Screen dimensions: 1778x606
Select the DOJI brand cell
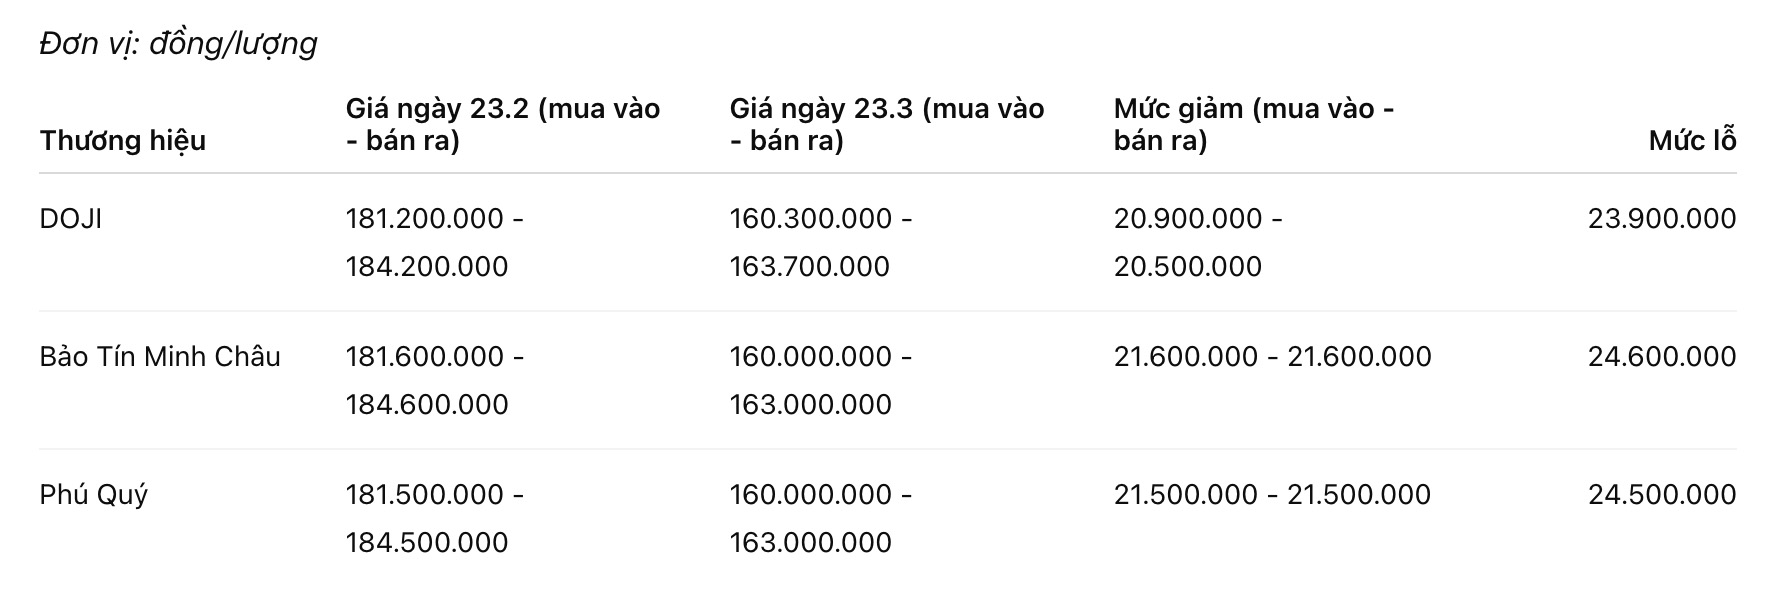click(x=71, y=218)
